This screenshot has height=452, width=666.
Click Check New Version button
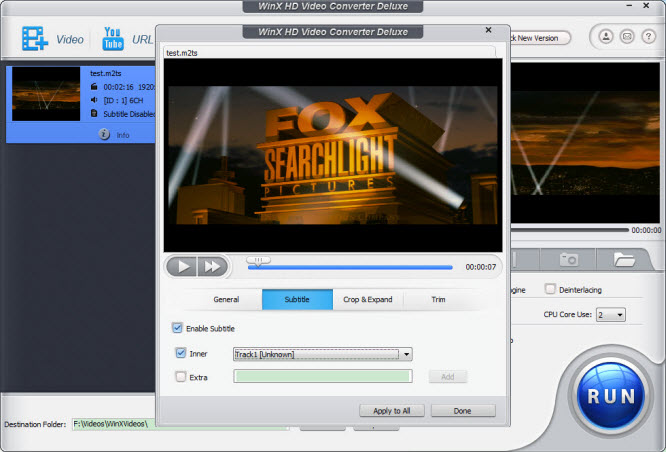coord(540,38)
